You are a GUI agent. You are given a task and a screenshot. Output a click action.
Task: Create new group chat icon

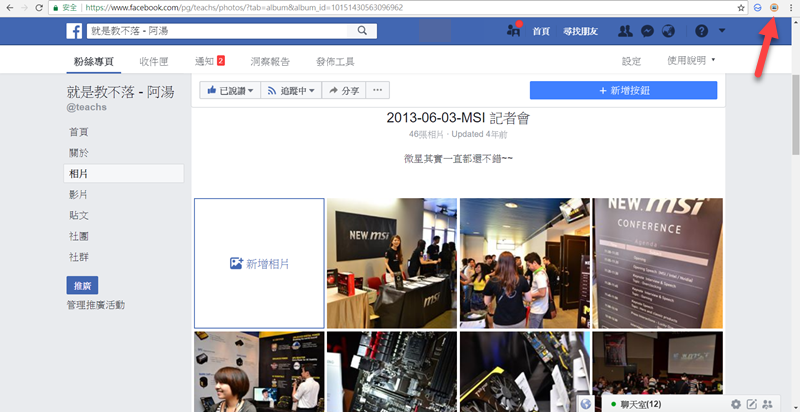click(767, 404)
